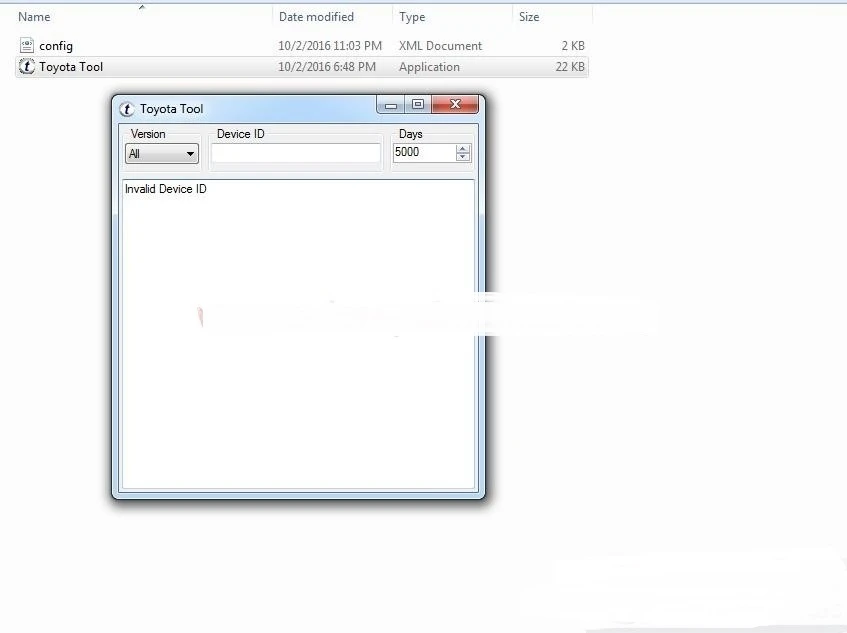The image size is (847, 633).
Task: Click the Days group label
Action: (411, 134)
